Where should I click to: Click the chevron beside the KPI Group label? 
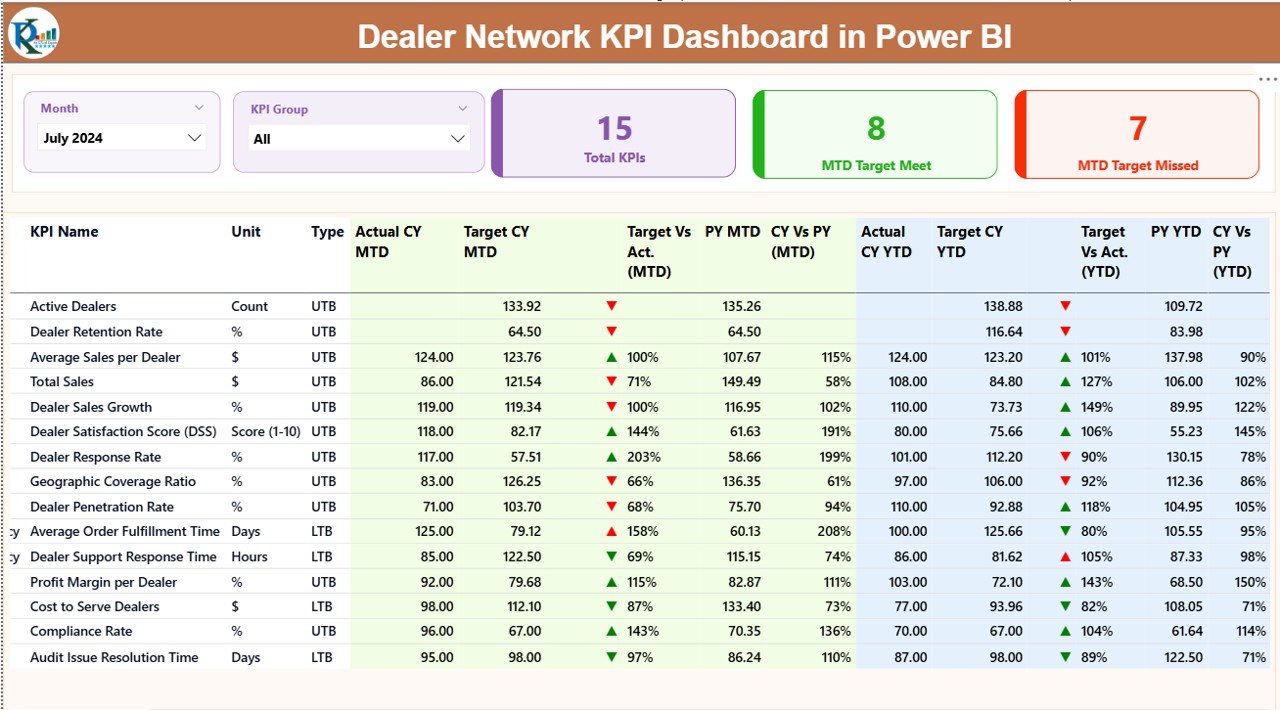pos(461,107)
